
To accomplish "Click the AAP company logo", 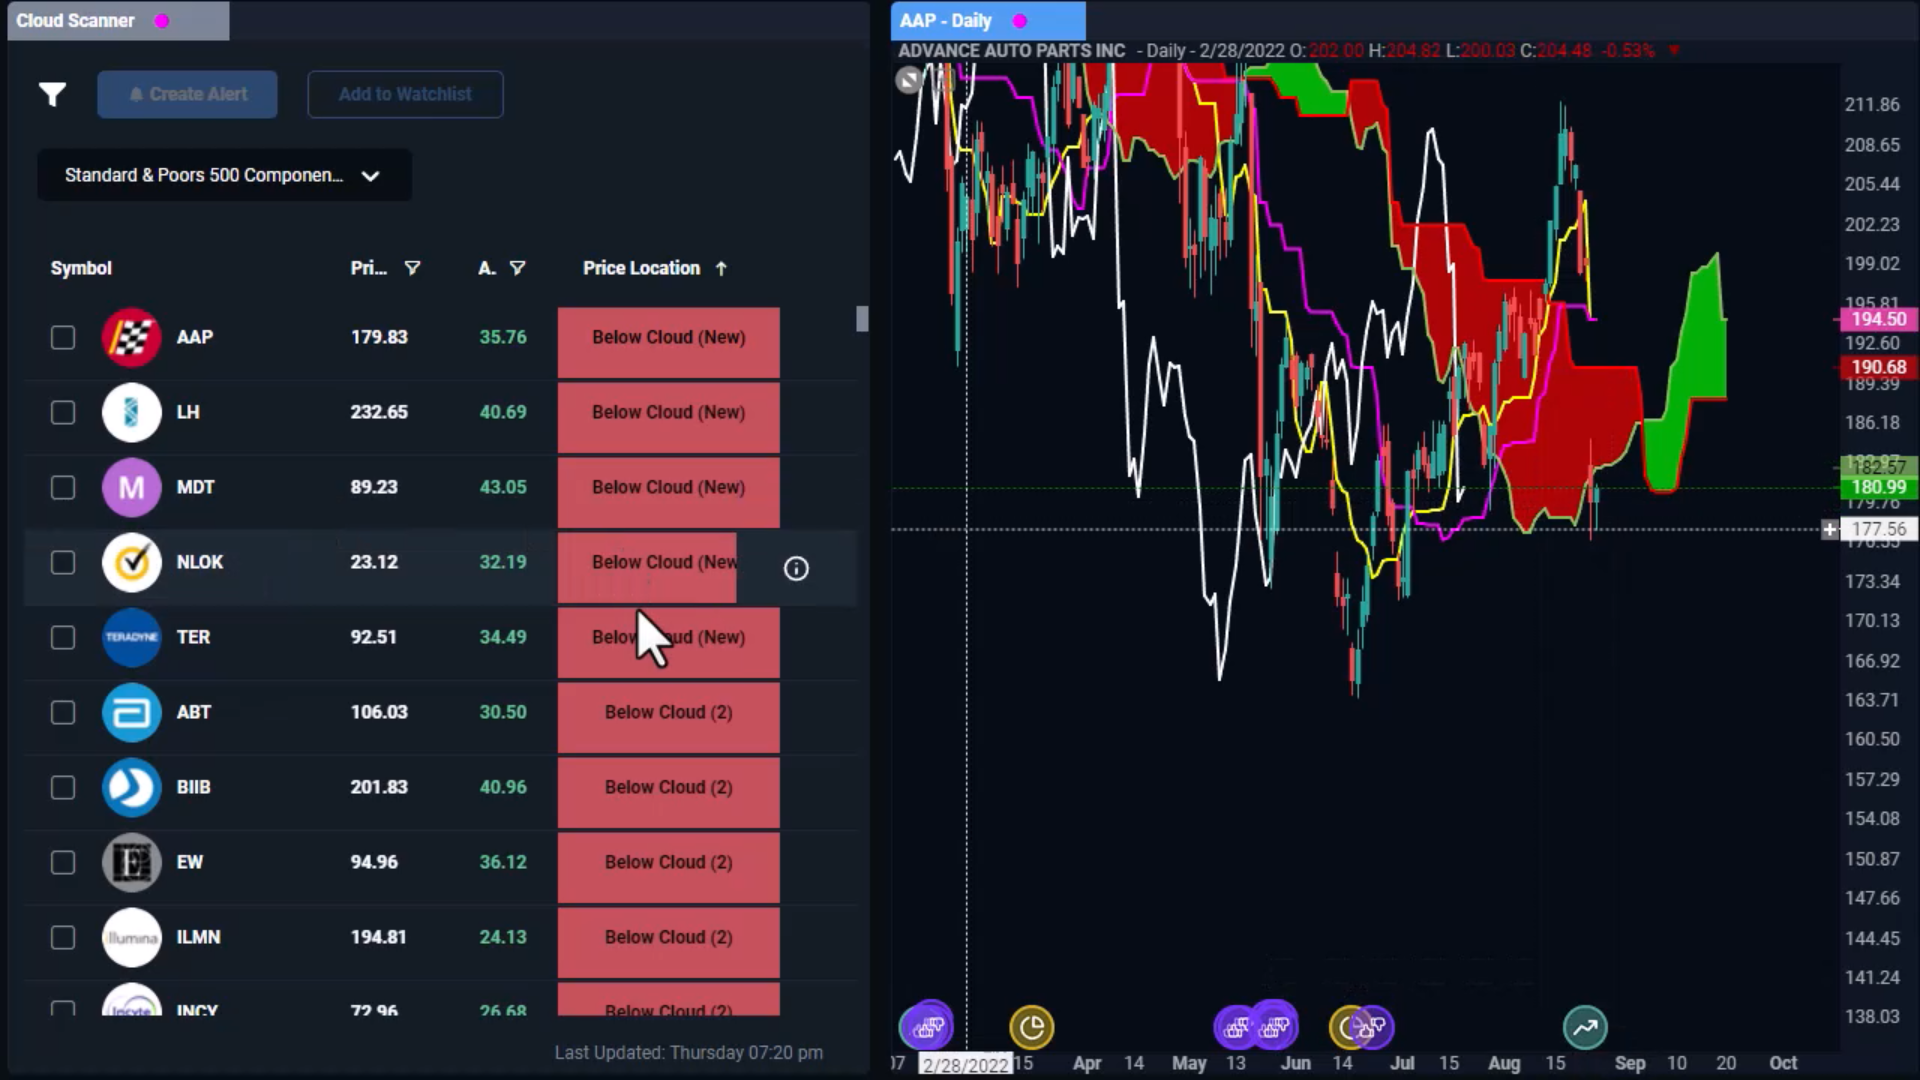I will pos(131,337).
